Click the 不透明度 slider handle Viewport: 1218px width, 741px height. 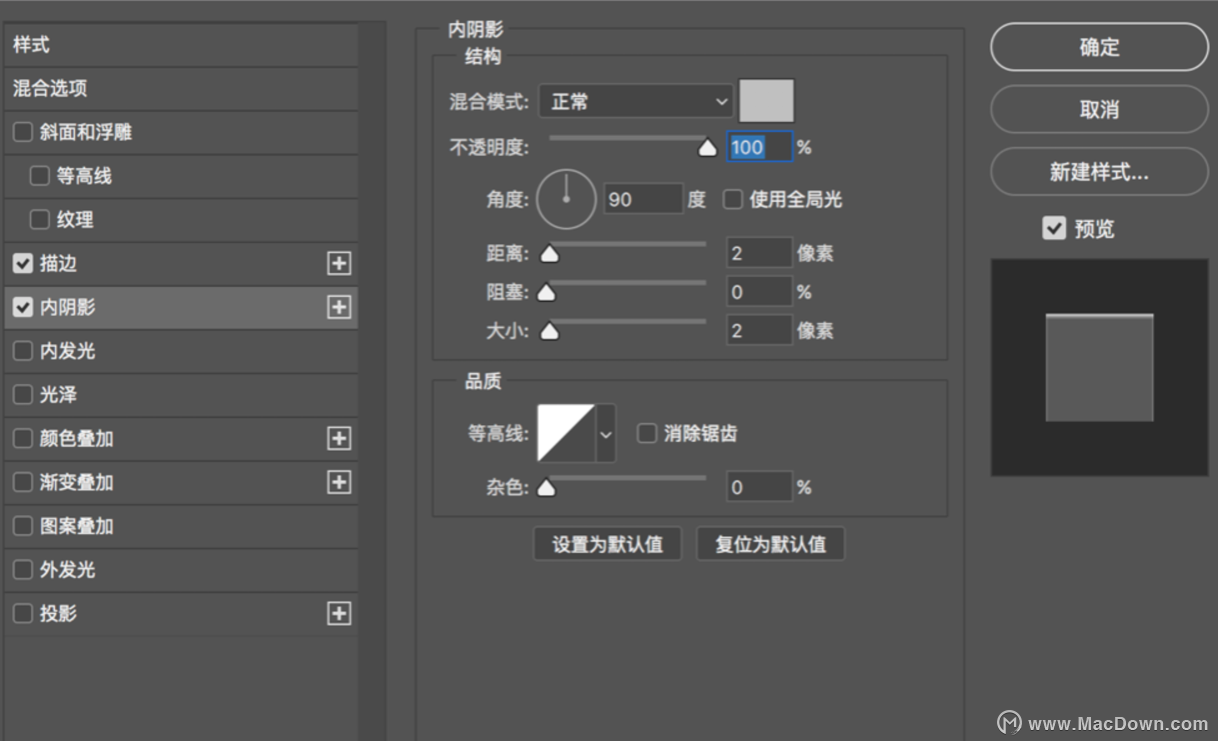point(707,149)
